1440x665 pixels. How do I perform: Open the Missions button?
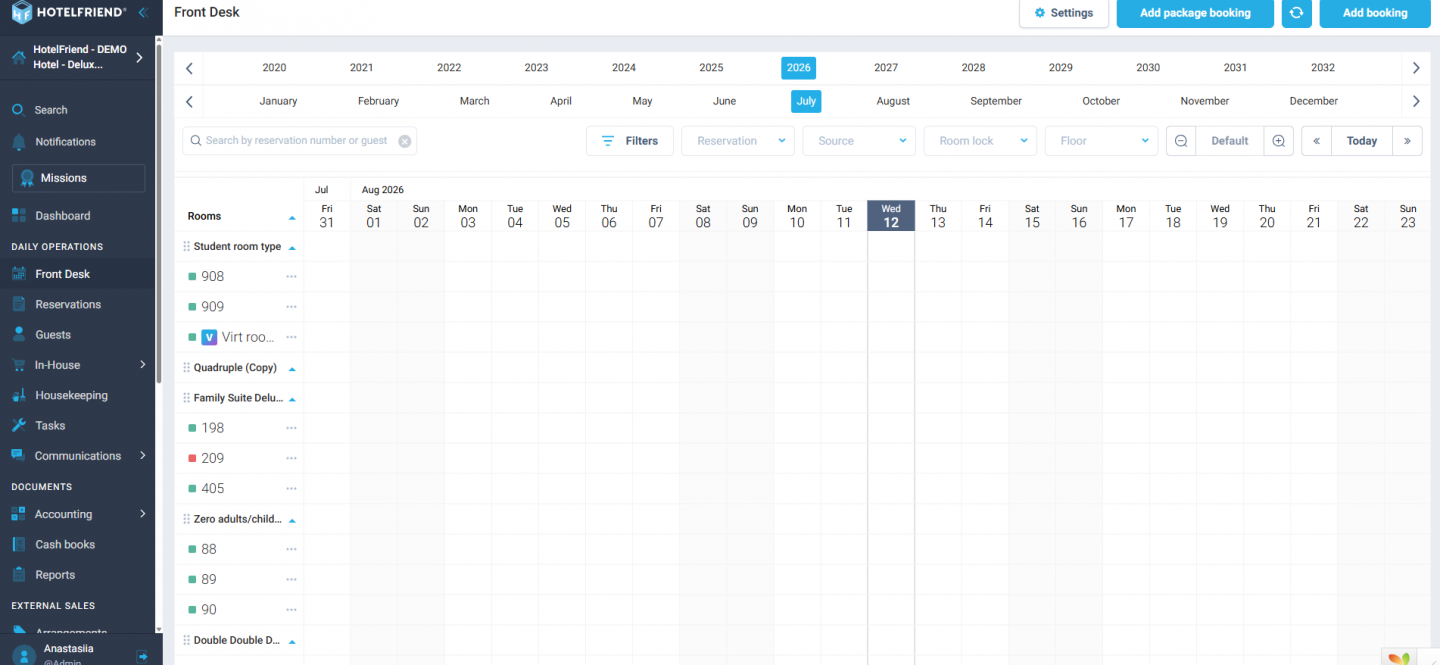(78, 178)
